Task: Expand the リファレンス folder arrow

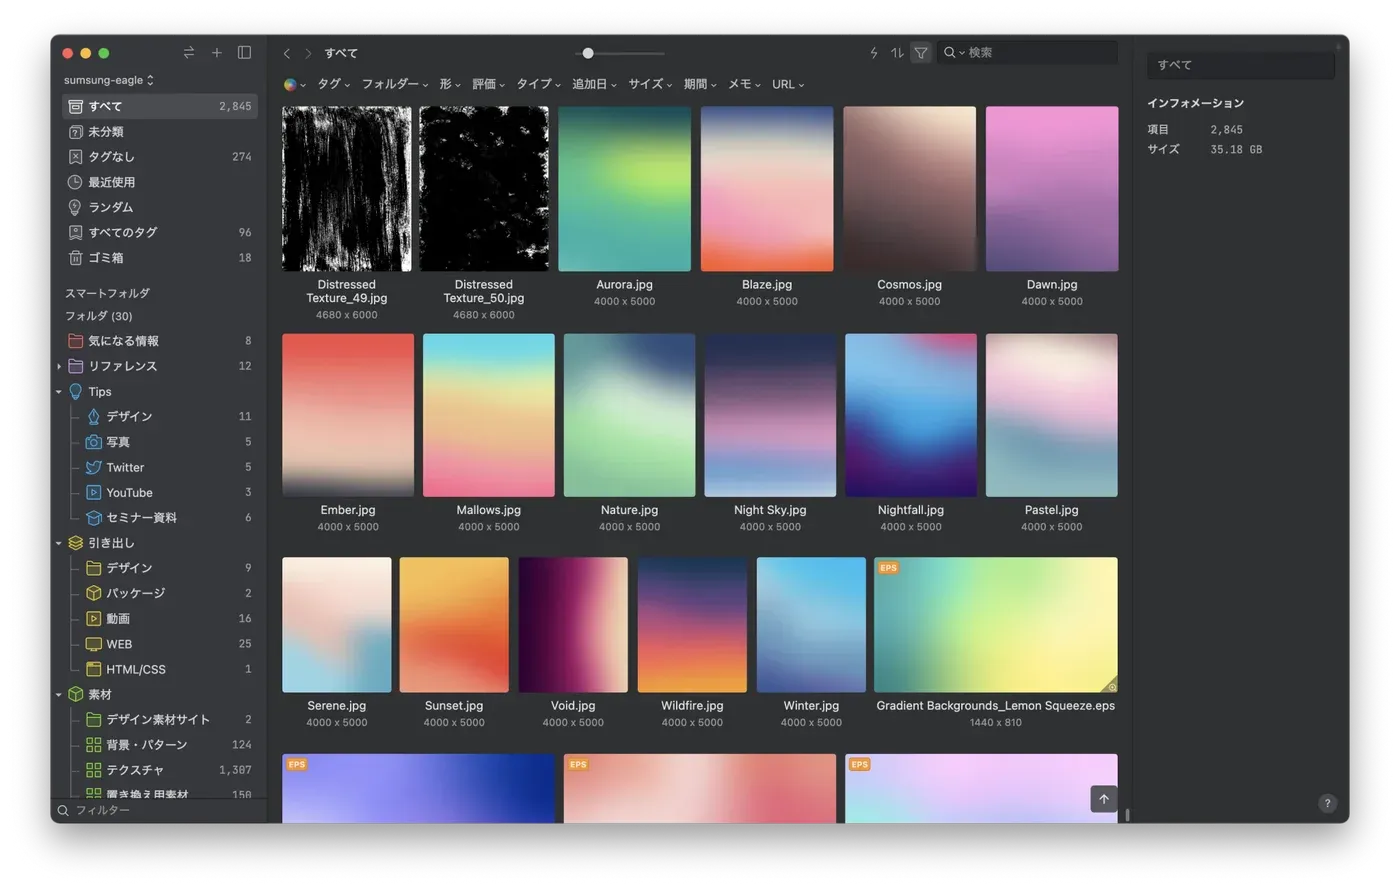Action: [59, 367]
